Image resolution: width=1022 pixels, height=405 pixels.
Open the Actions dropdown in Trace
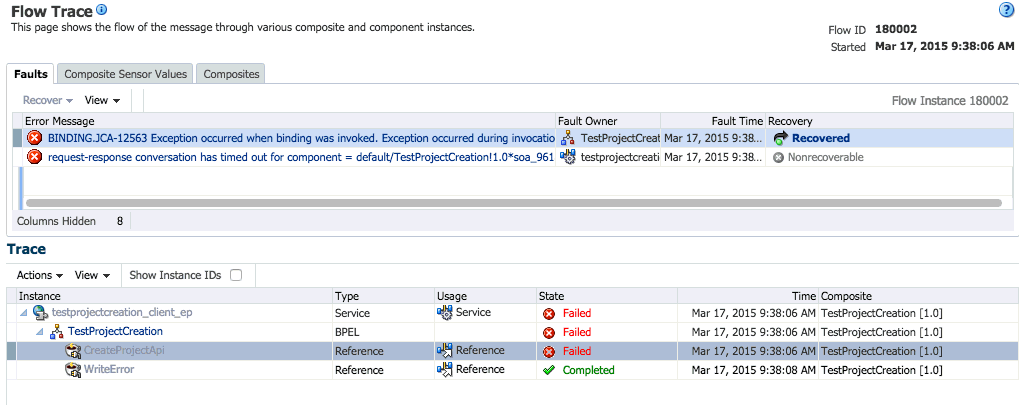[40, 275]
